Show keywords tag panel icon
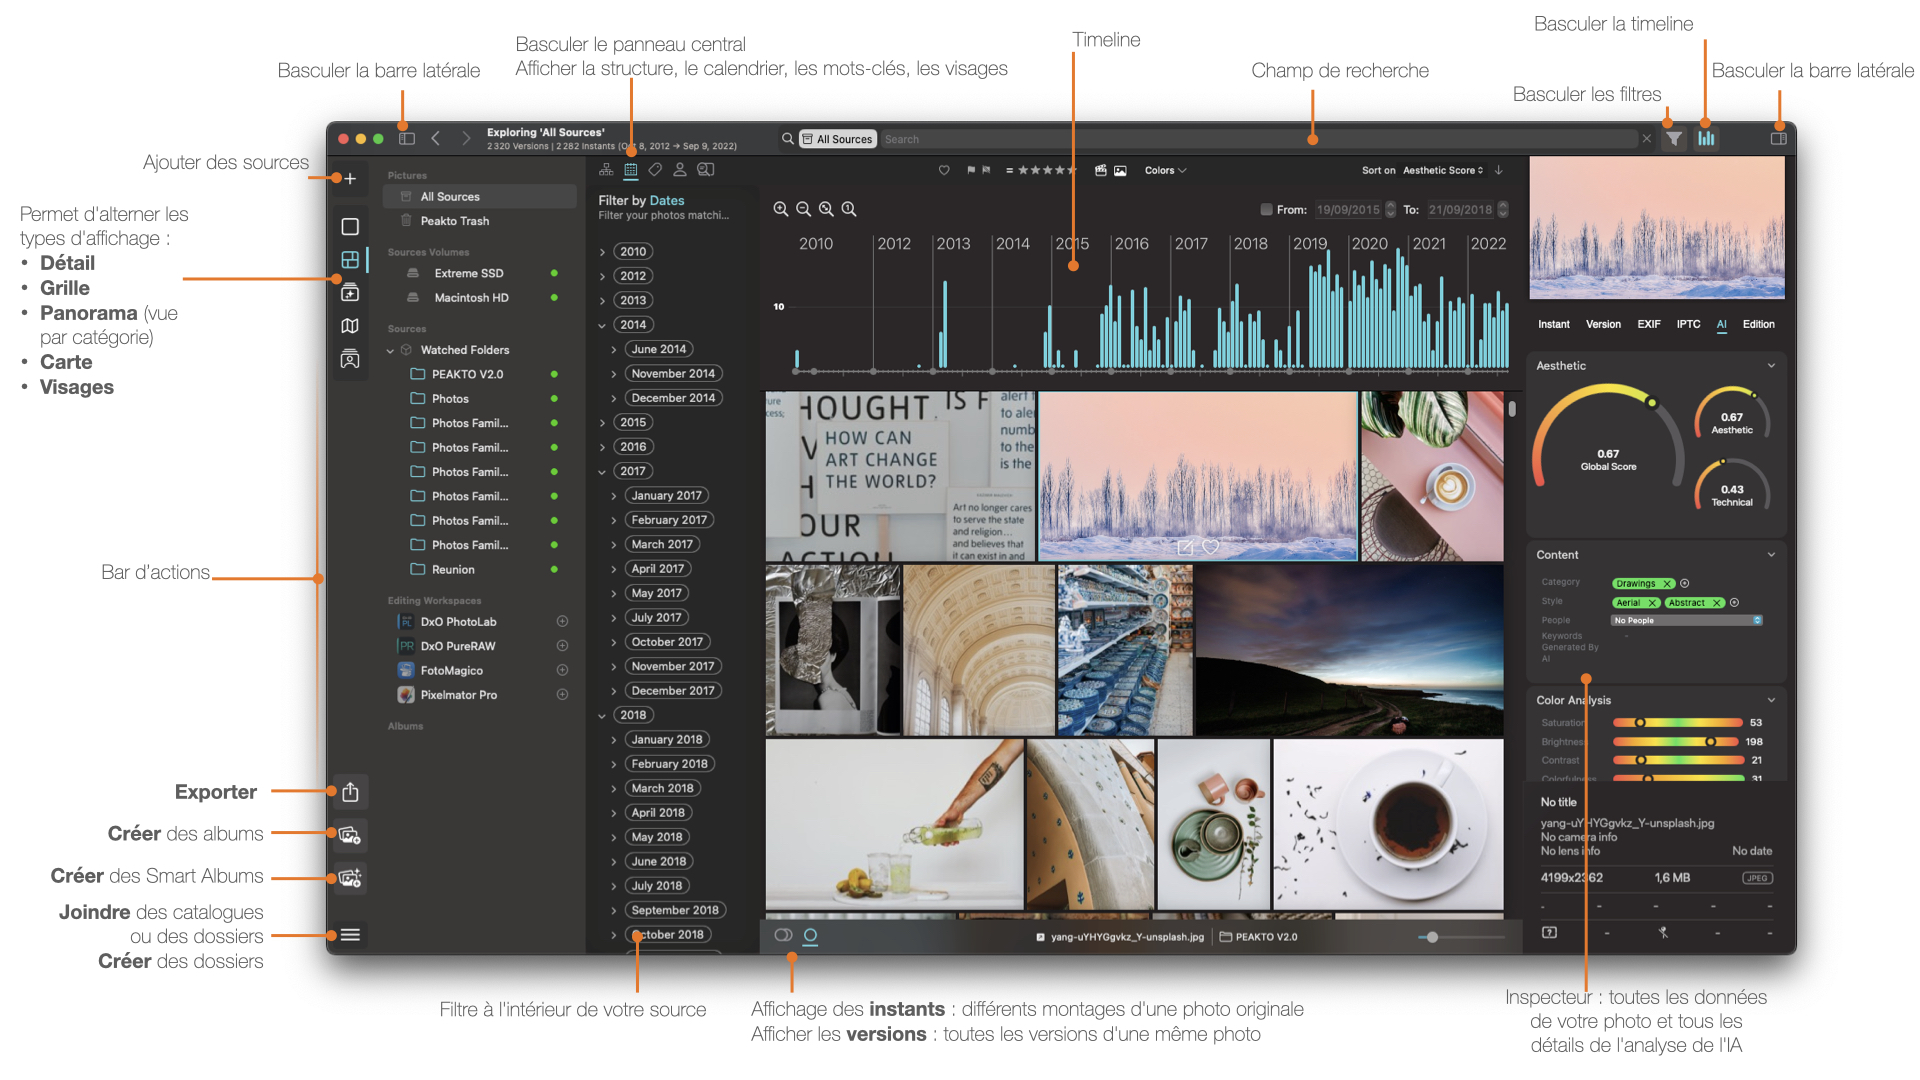Screen dimensions: 1920x1080 click(x=655, y=170)
